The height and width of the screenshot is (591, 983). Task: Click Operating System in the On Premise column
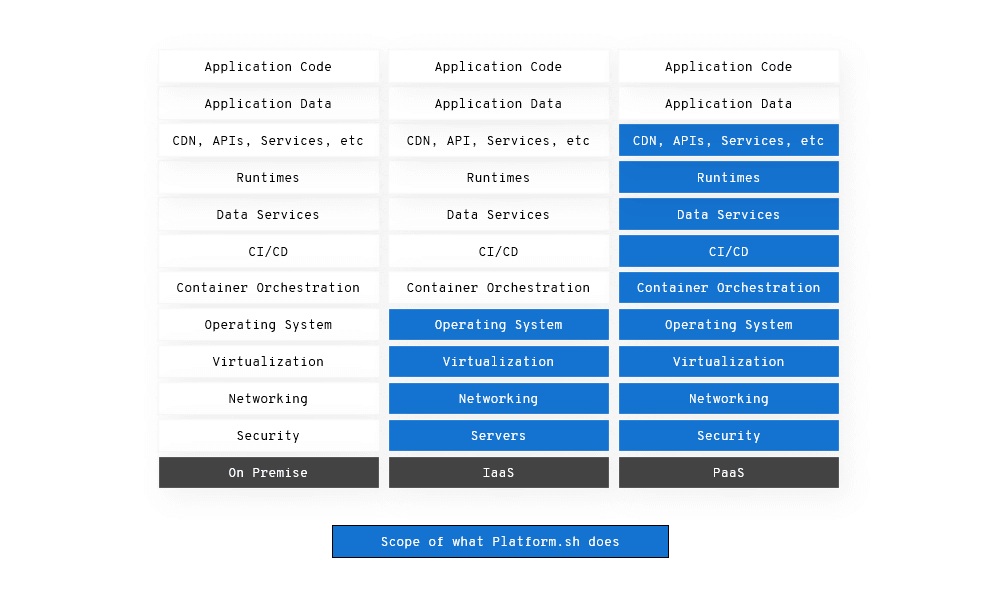tap(268, 325)
